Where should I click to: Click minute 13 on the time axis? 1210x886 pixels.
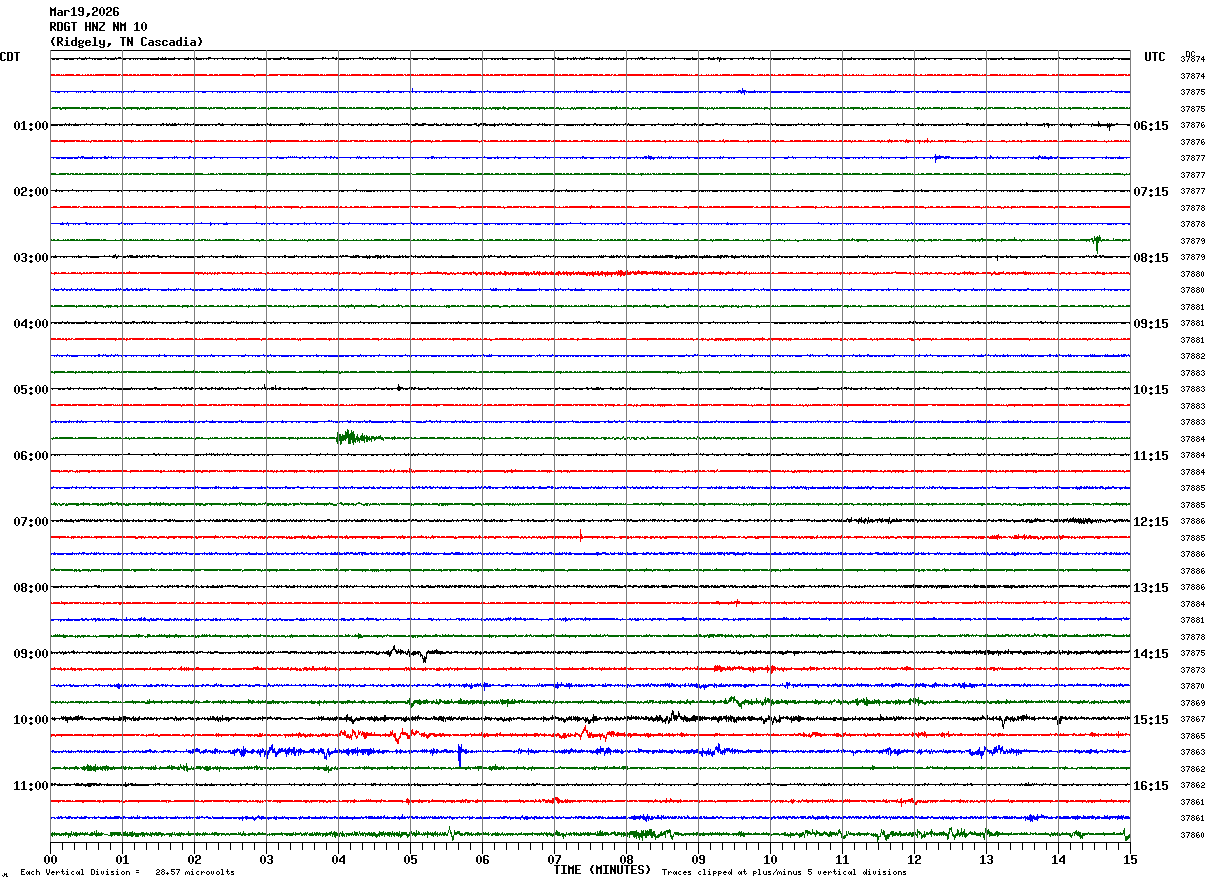click(x=986, y=859)
